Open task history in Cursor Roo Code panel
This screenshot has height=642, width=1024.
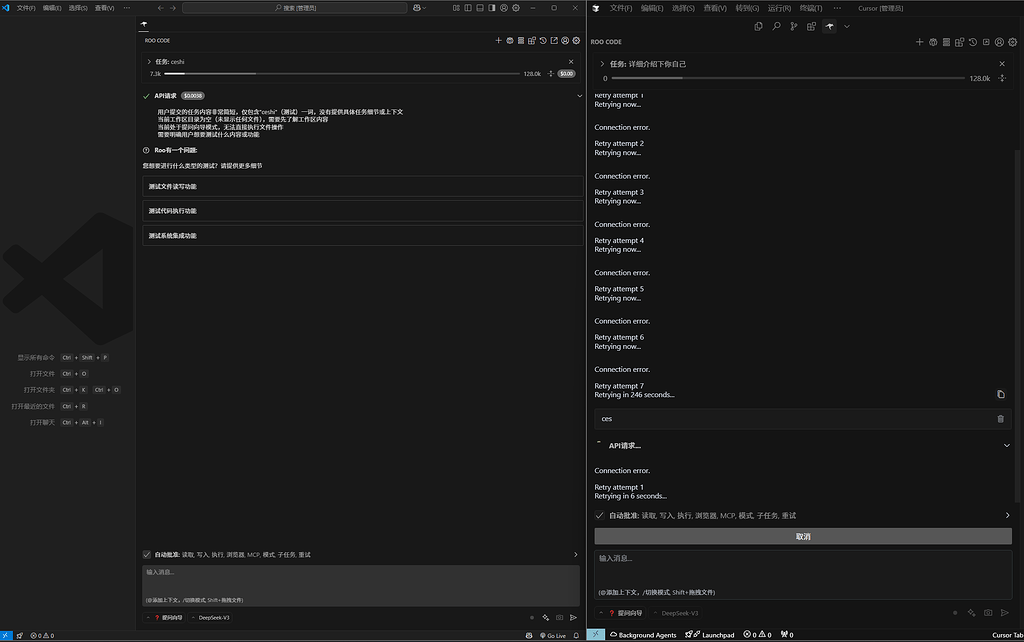point(973,42)
